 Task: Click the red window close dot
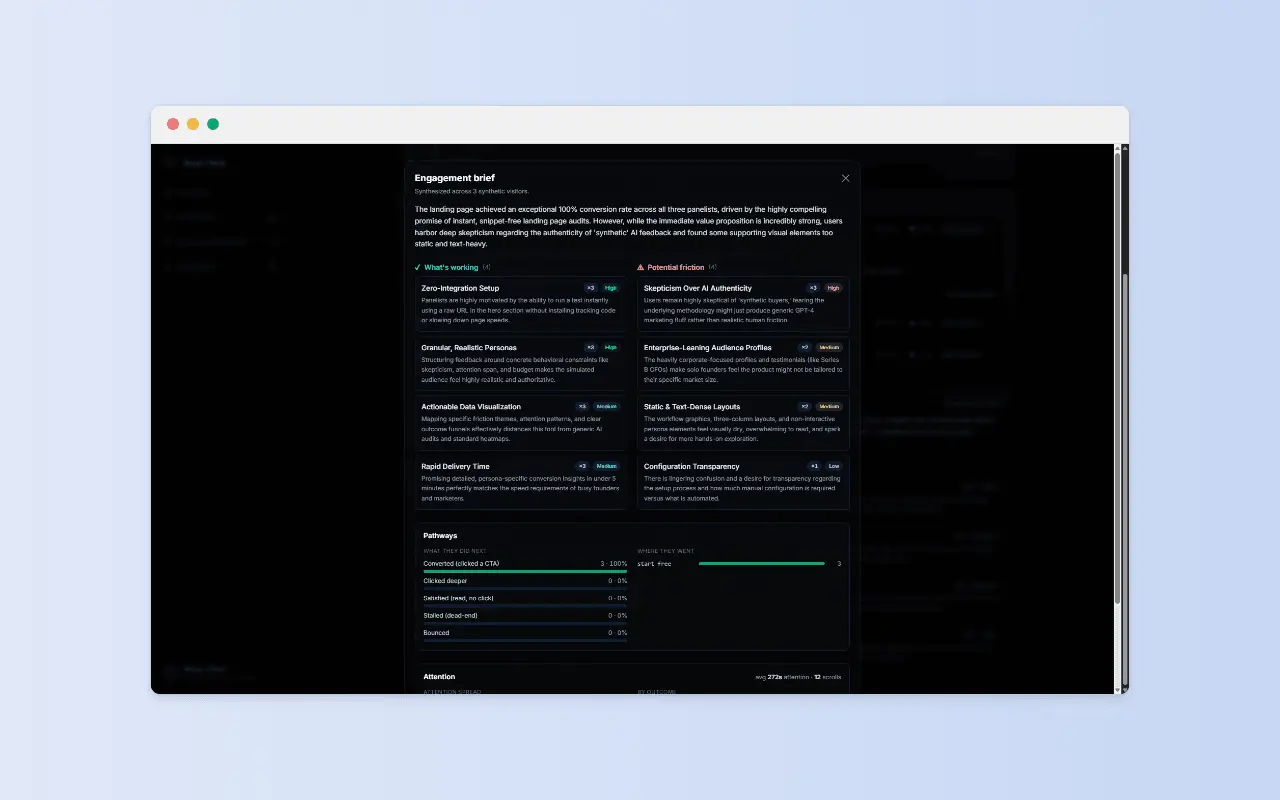(x=173, y=124)
